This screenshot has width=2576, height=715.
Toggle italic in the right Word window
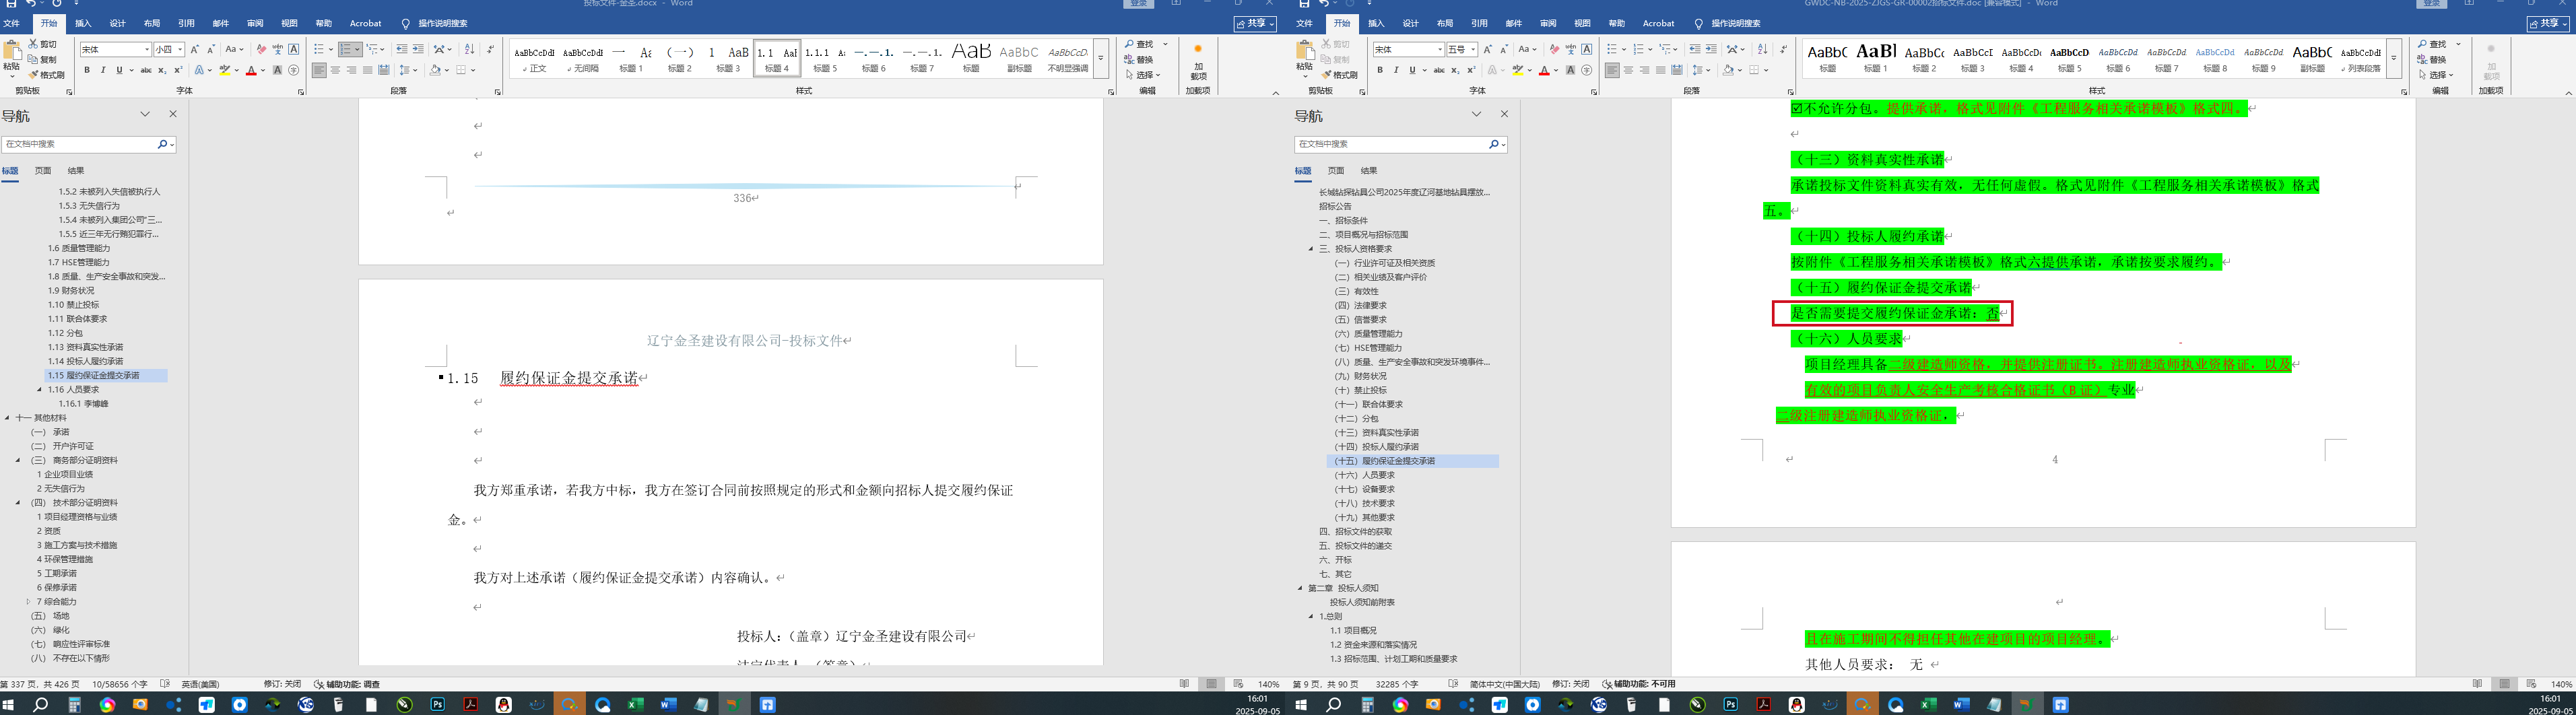pos(1396,70)
